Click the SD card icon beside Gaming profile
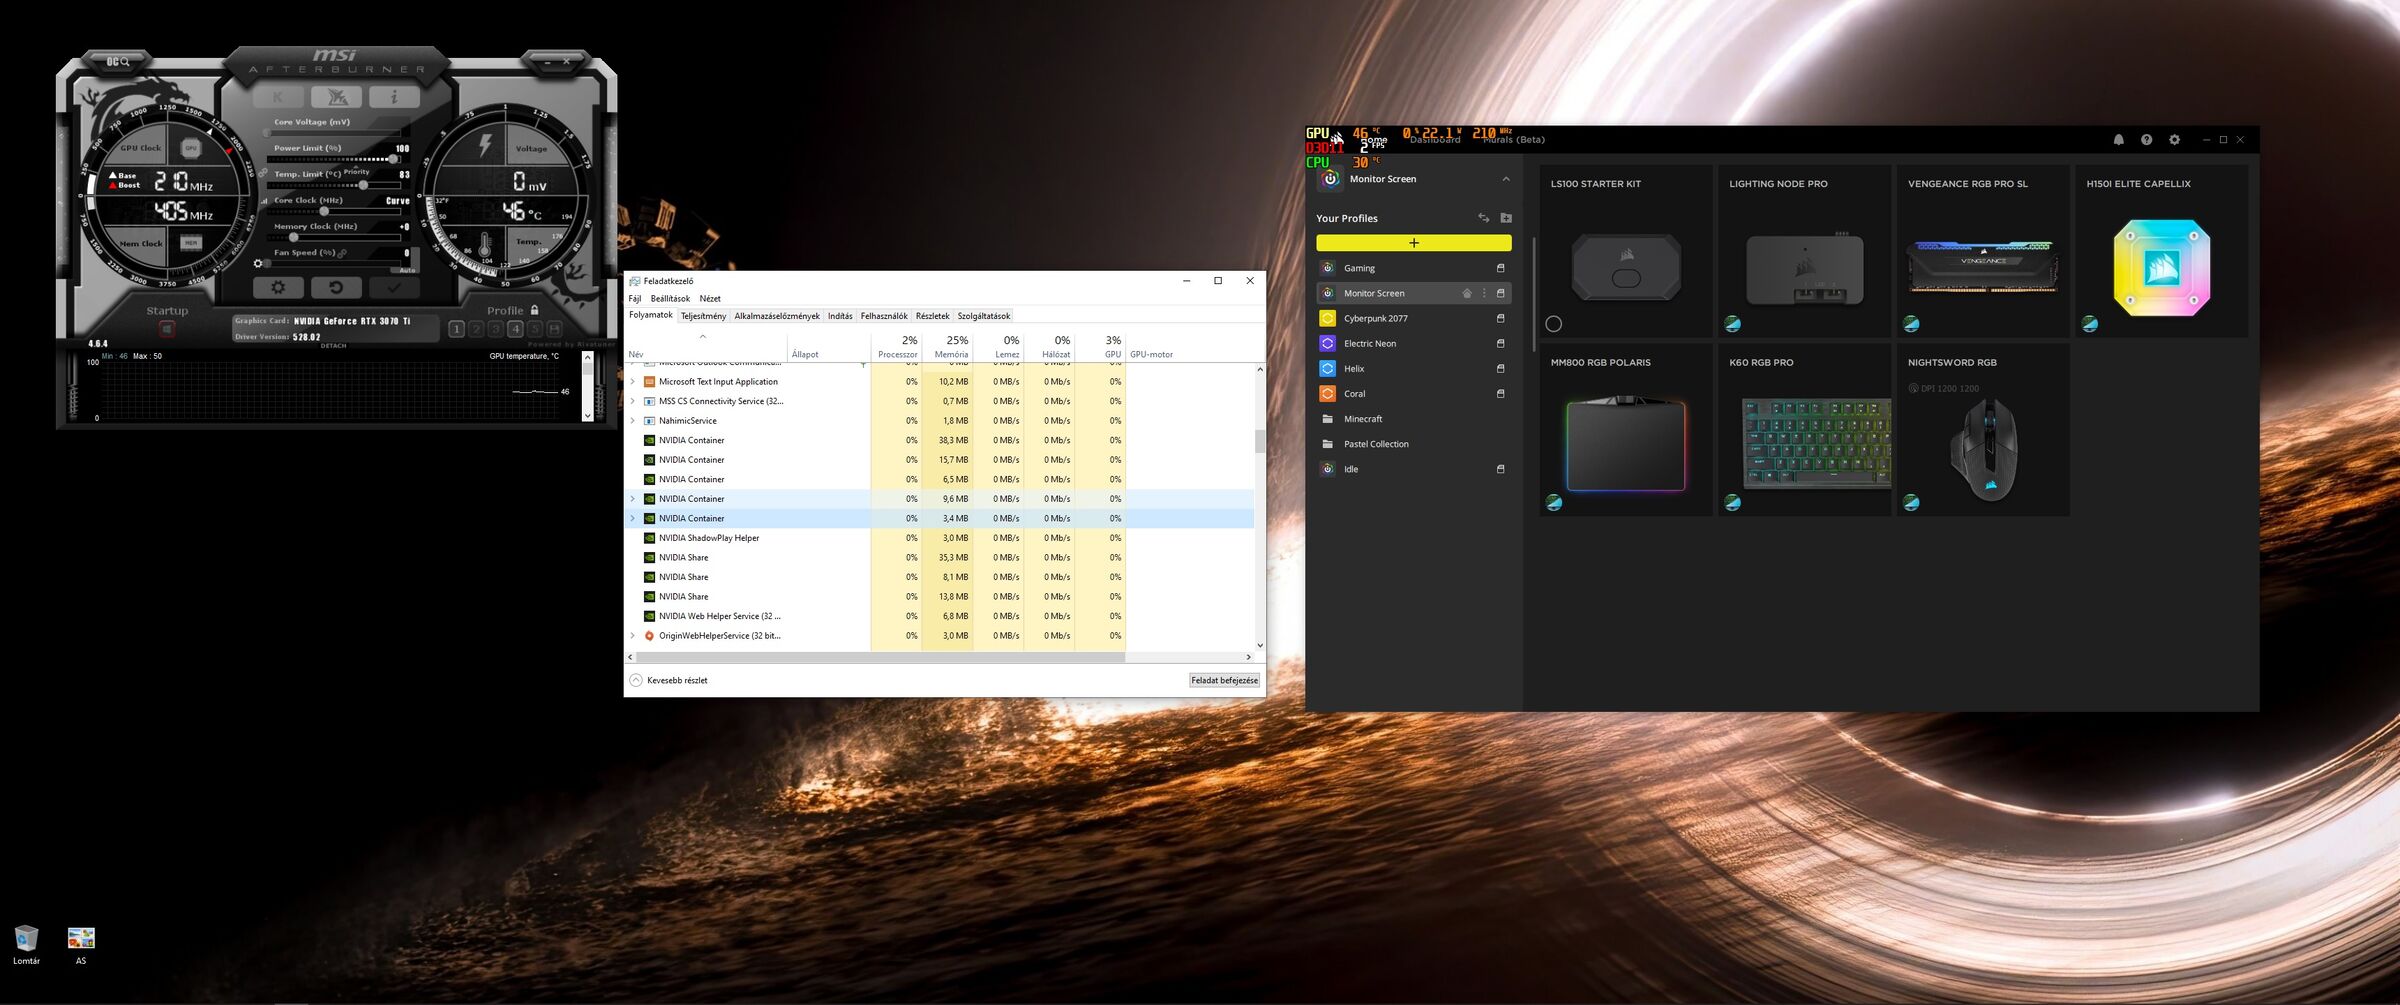The image size is (2400, 1005). click(1500, 268)
